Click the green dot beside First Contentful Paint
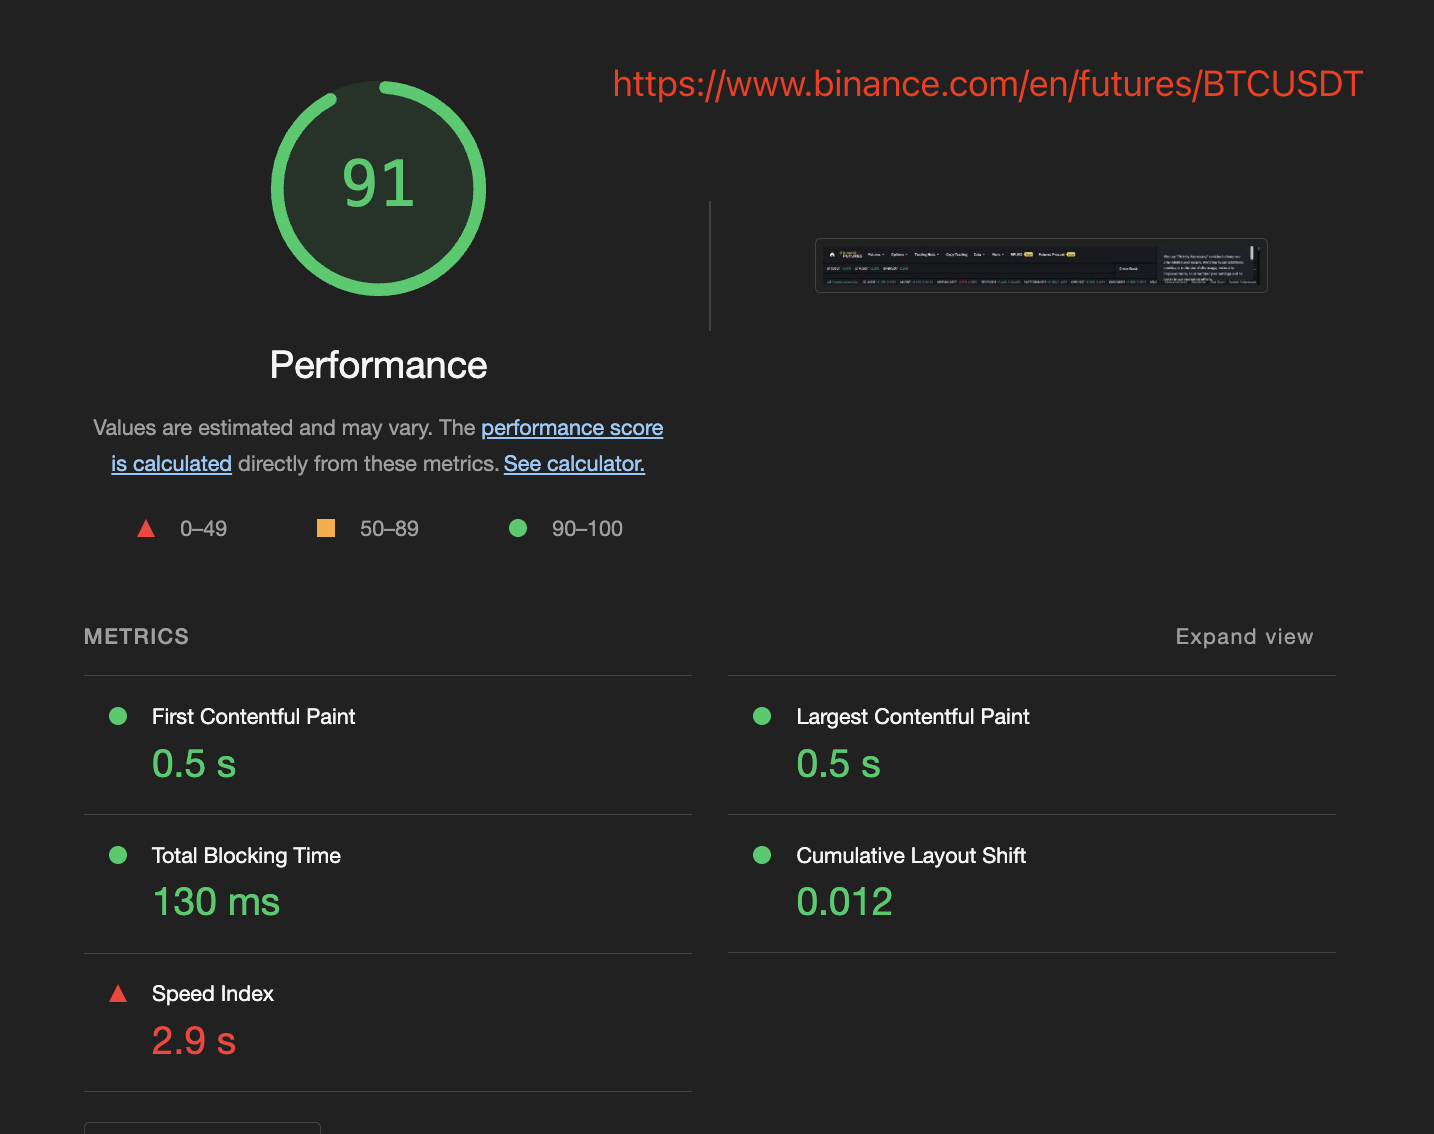1434x1134 pixels. click(118, 716)
